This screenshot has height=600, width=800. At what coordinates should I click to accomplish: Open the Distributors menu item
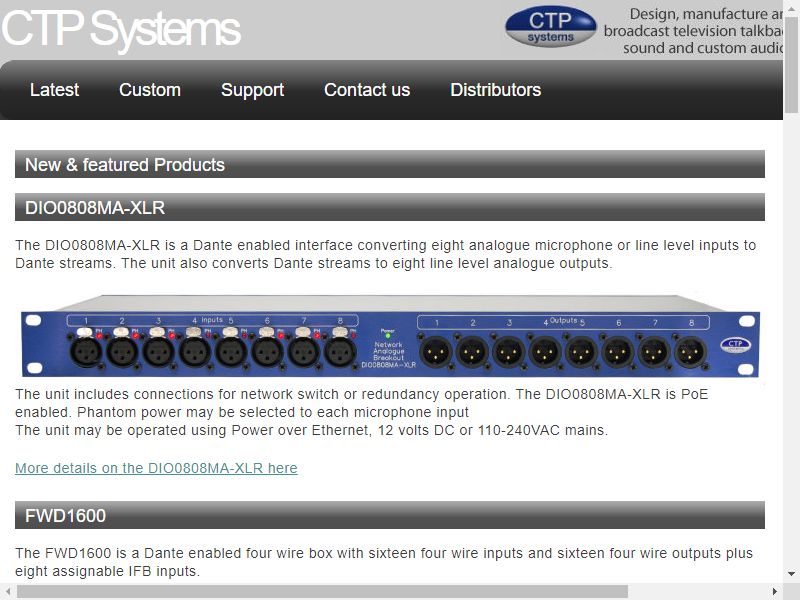pyautogui.click(x=495, y=90)
